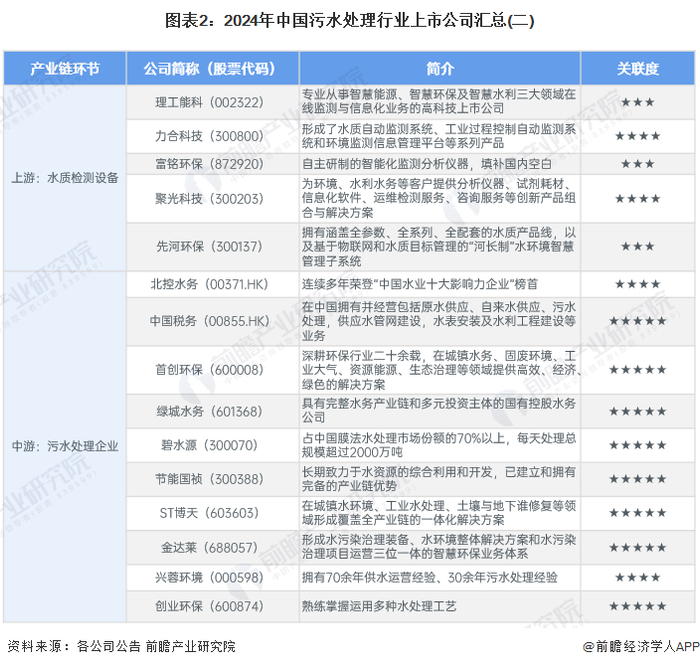Click the 北控水务 star rating
Image resolution: width=700 pixels, height=667 pixels.
point(638,284)
